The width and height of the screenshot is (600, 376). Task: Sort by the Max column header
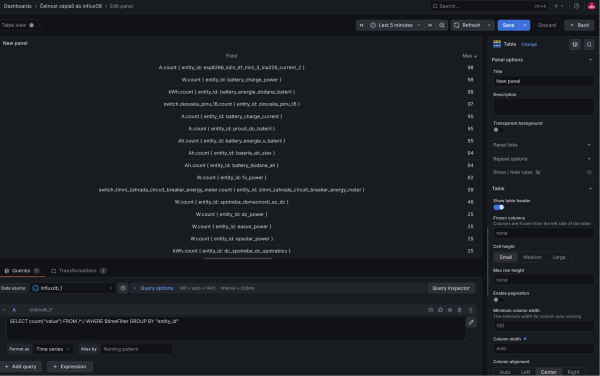tap(470, 56)
